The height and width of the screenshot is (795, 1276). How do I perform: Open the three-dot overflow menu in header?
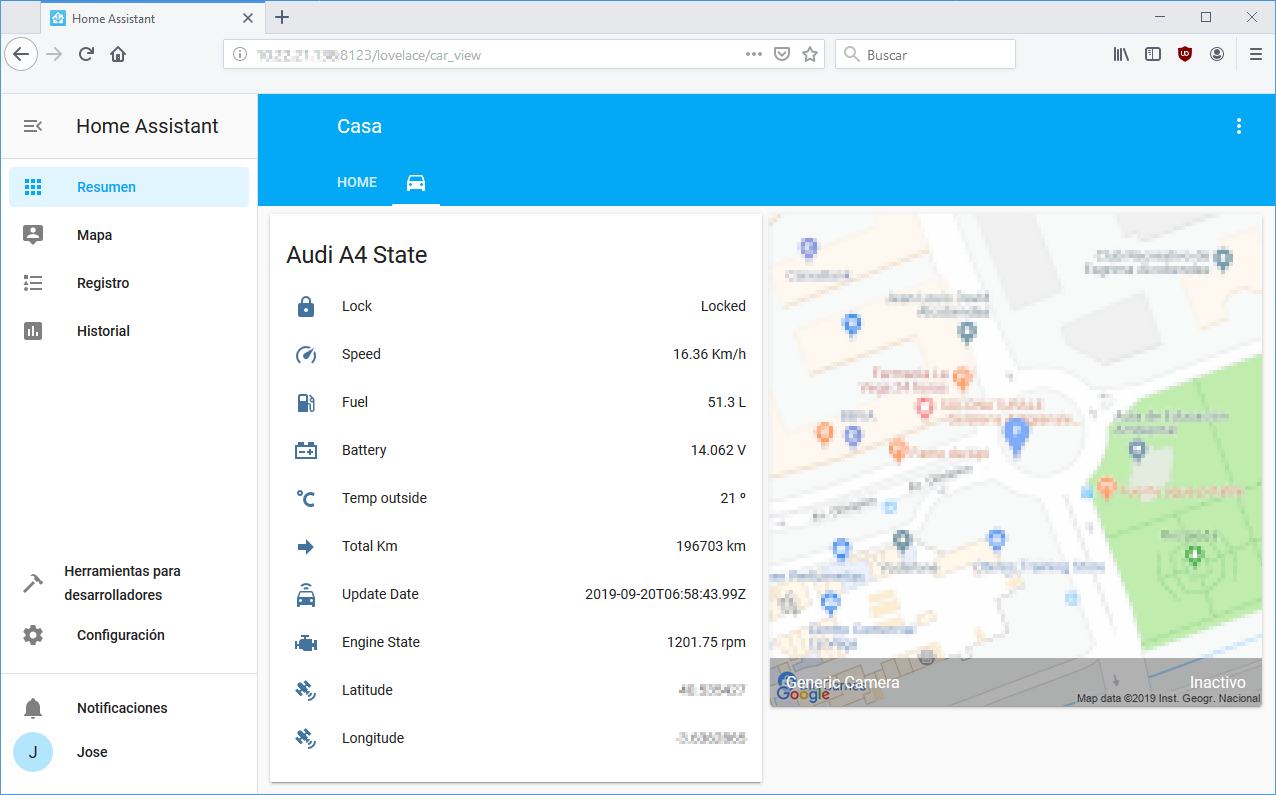point(1239,126)
